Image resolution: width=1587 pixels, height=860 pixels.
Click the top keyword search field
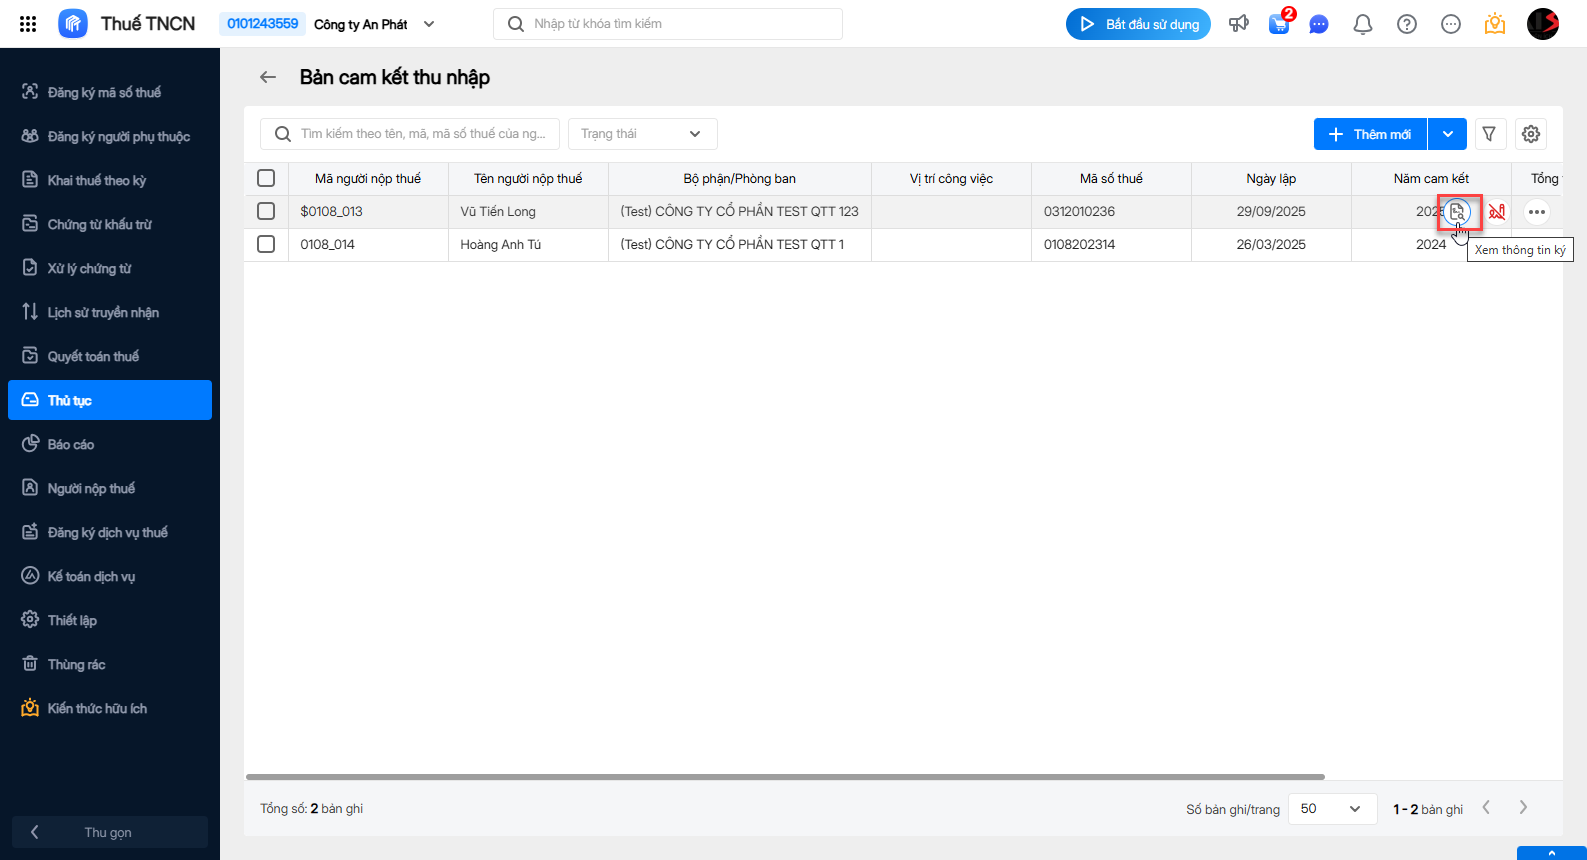pos(668,24)
